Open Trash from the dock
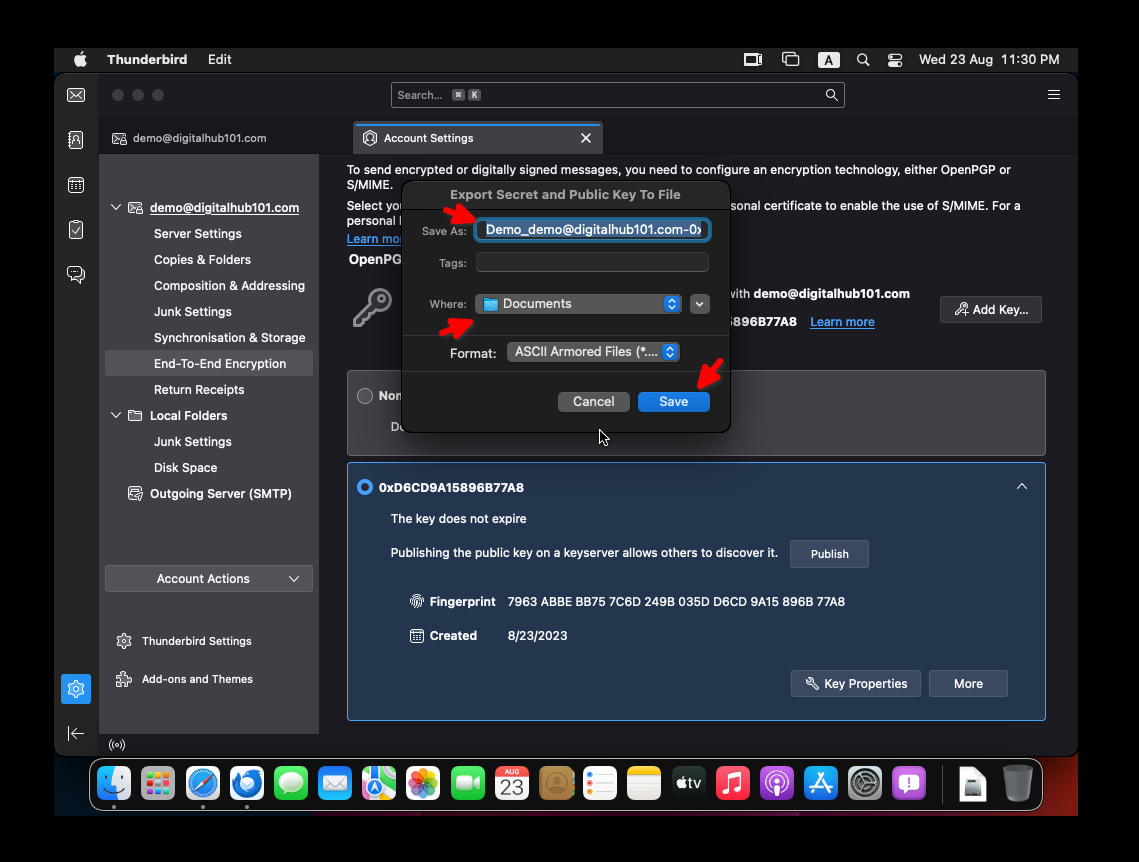 (x=1018, y=784)
